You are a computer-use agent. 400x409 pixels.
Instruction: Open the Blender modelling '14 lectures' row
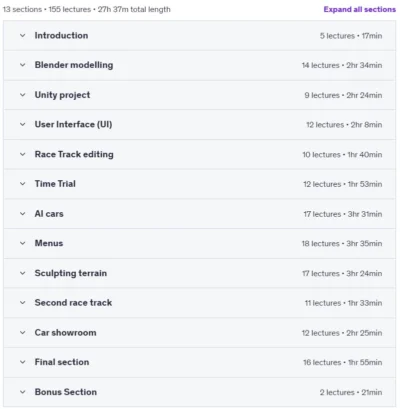click(x=200, y=65)
